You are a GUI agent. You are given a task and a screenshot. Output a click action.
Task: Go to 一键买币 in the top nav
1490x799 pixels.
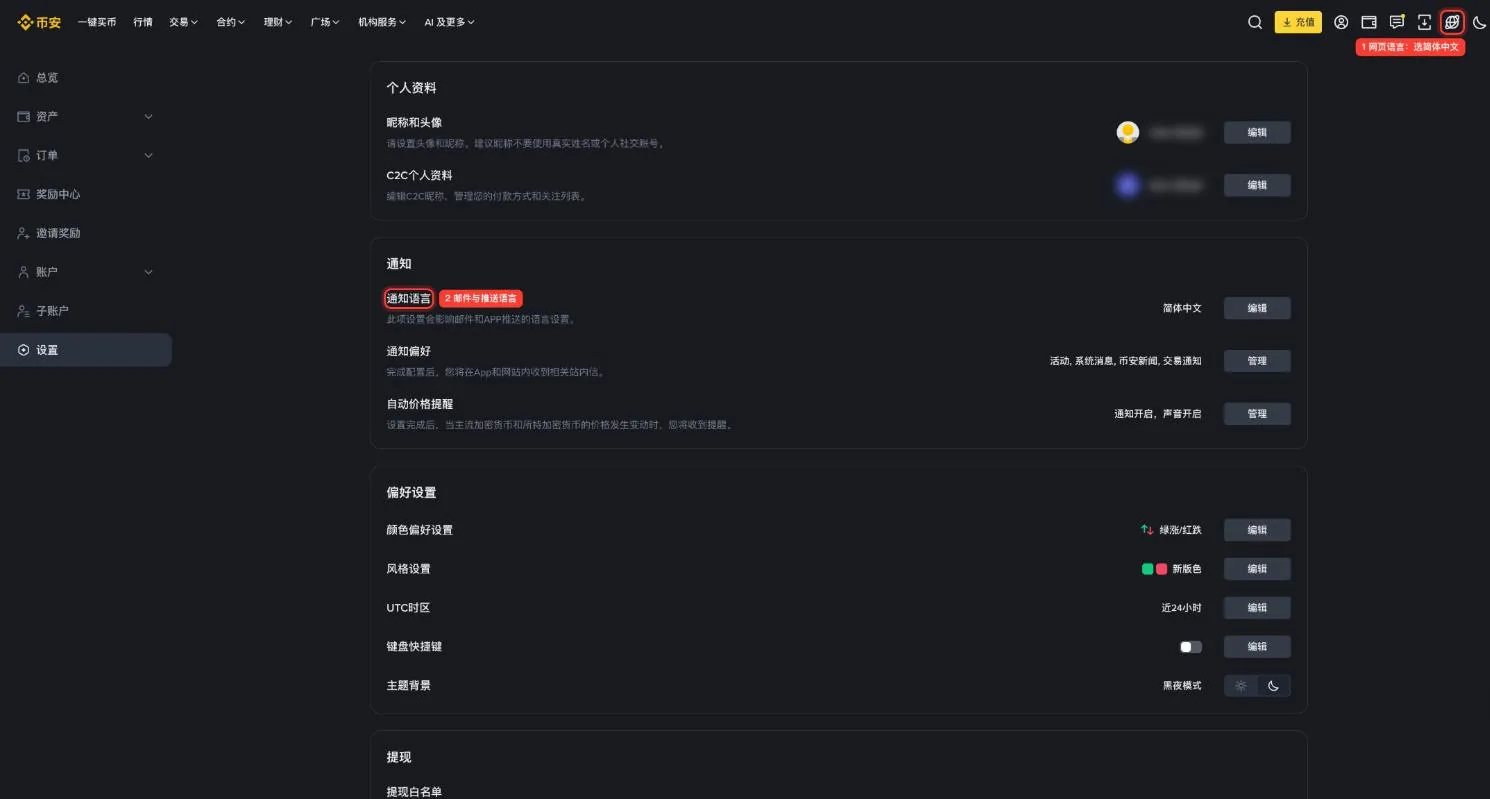point(97,22)
